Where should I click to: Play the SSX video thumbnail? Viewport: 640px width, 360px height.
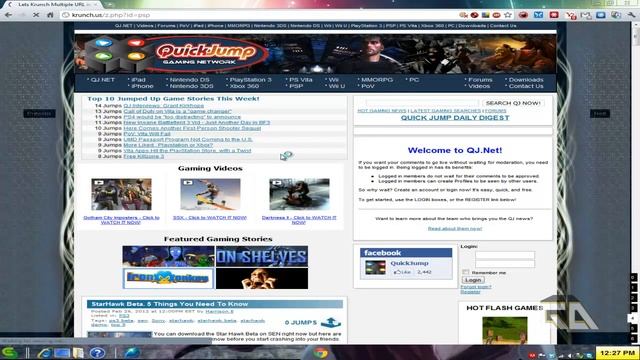210,194
